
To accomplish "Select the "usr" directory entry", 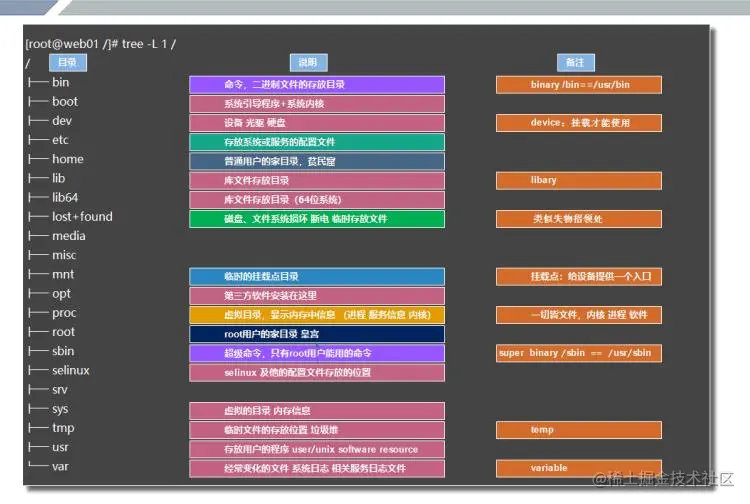I will tap(60, 447).
